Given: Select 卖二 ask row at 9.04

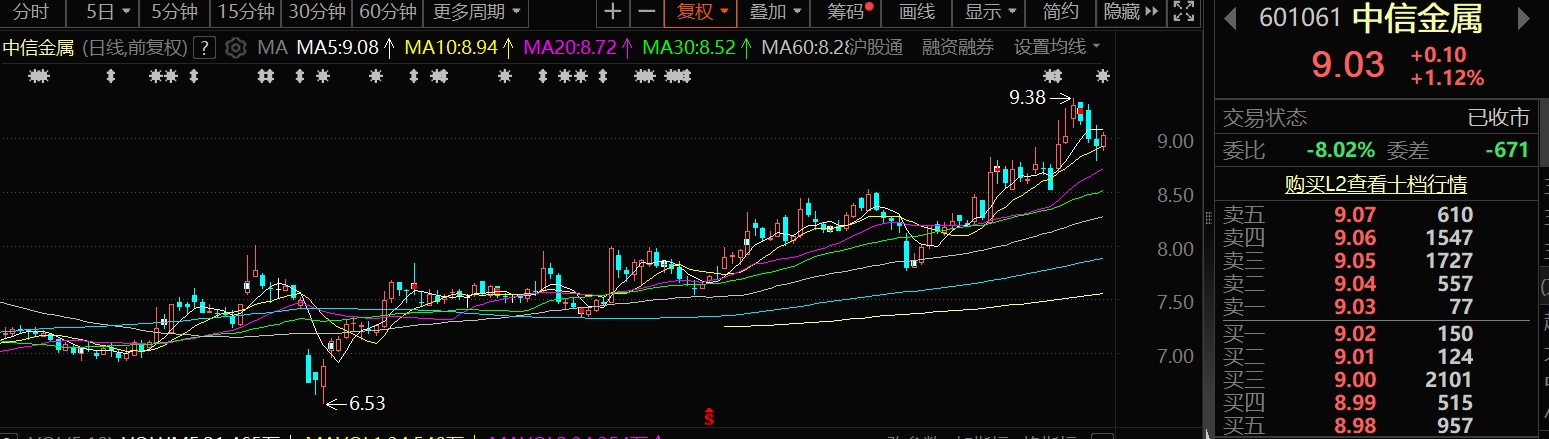Looking at the screenshot, I should click(1375, 283).
